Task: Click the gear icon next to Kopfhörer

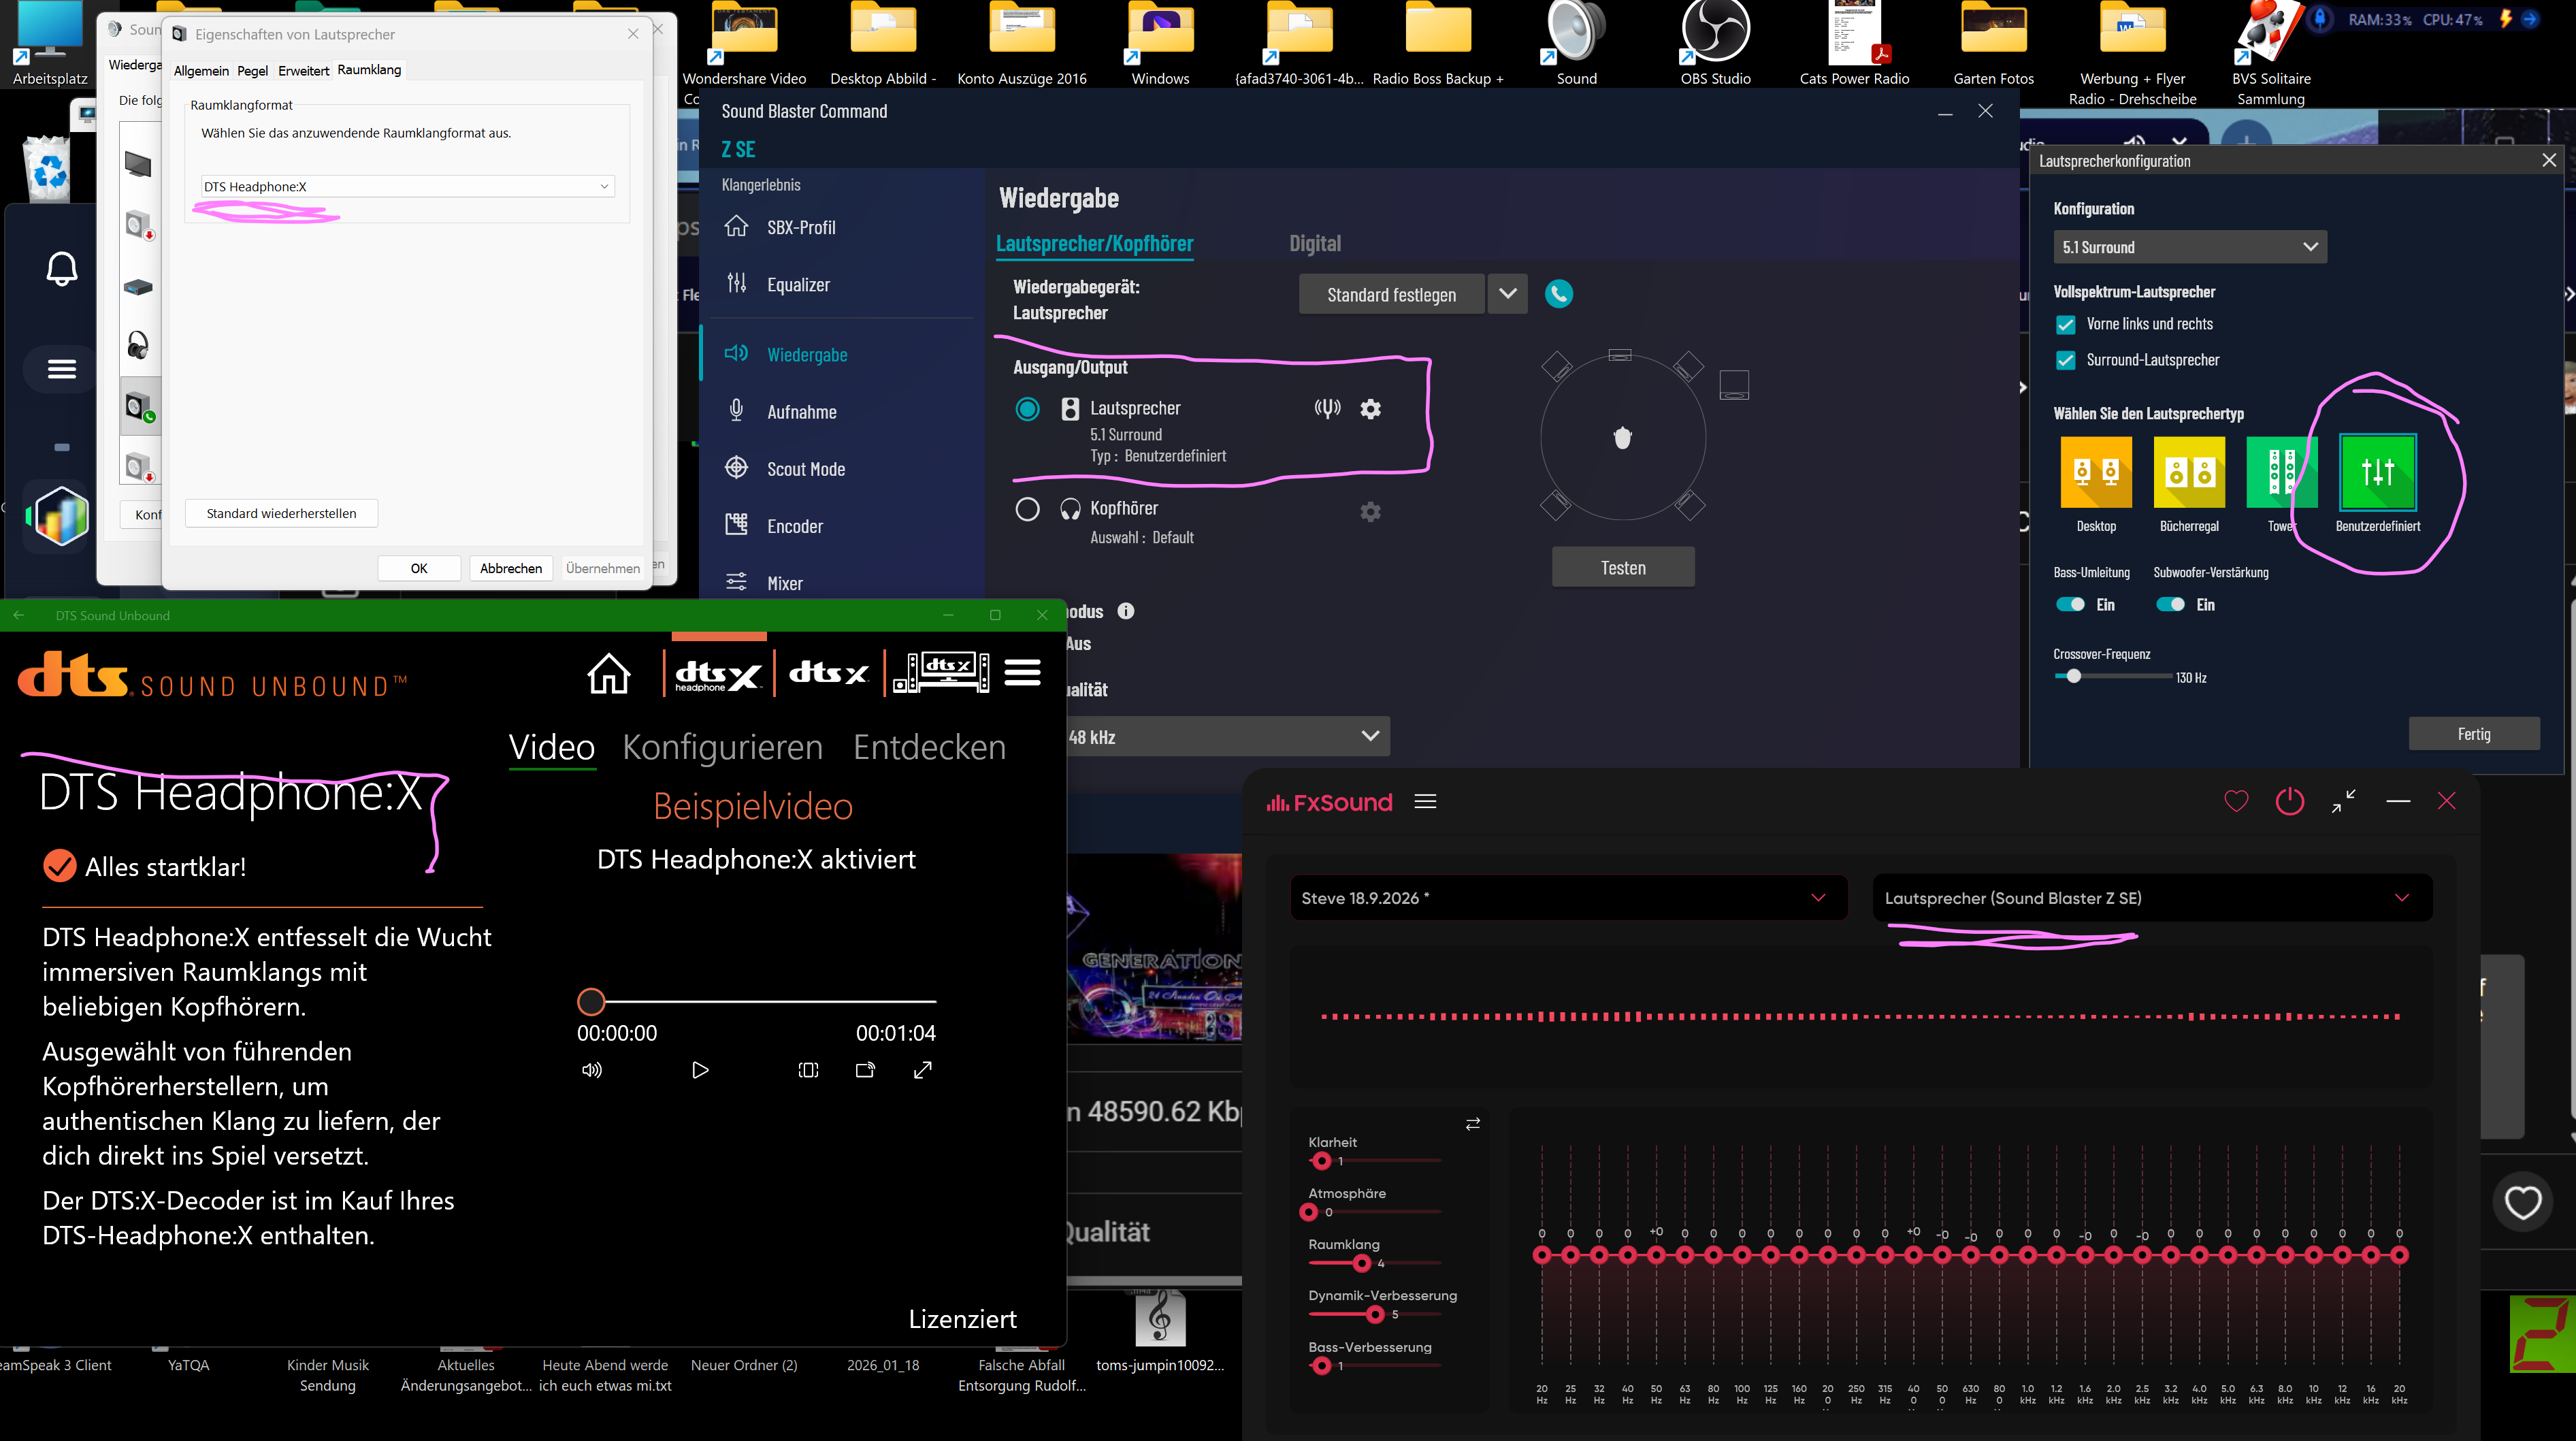Action: [1370, 511]
